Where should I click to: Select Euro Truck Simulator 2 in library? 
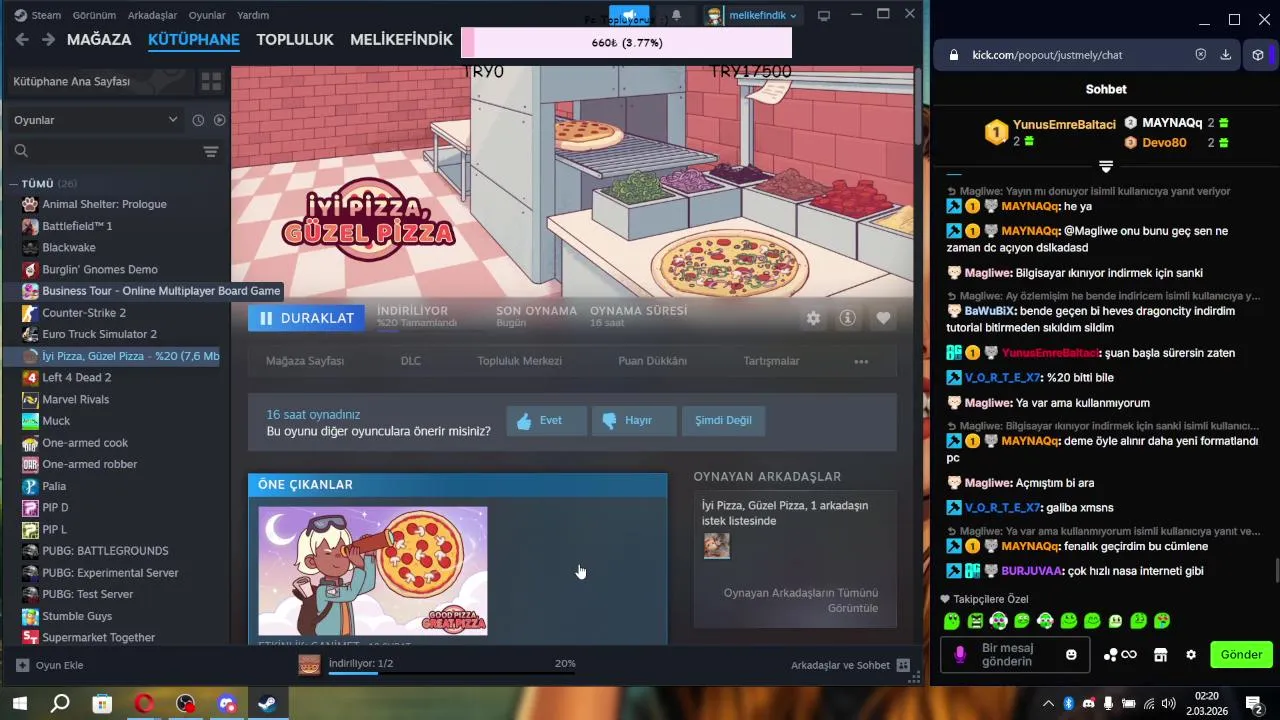99,334
